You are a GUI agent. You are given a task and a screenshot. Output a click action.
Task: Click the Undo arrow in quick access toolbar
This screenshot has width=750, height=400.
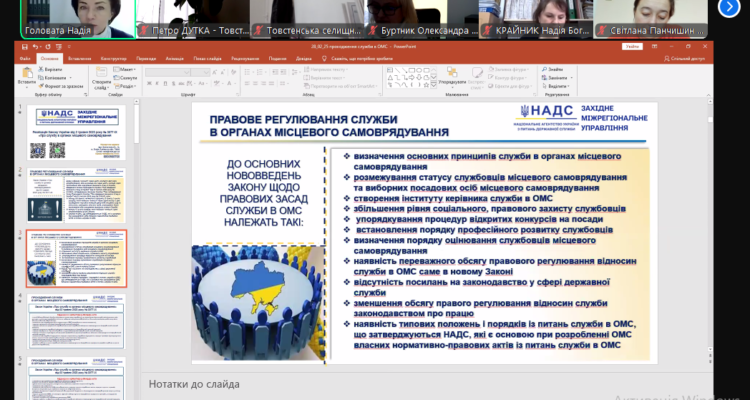(34, 47)
